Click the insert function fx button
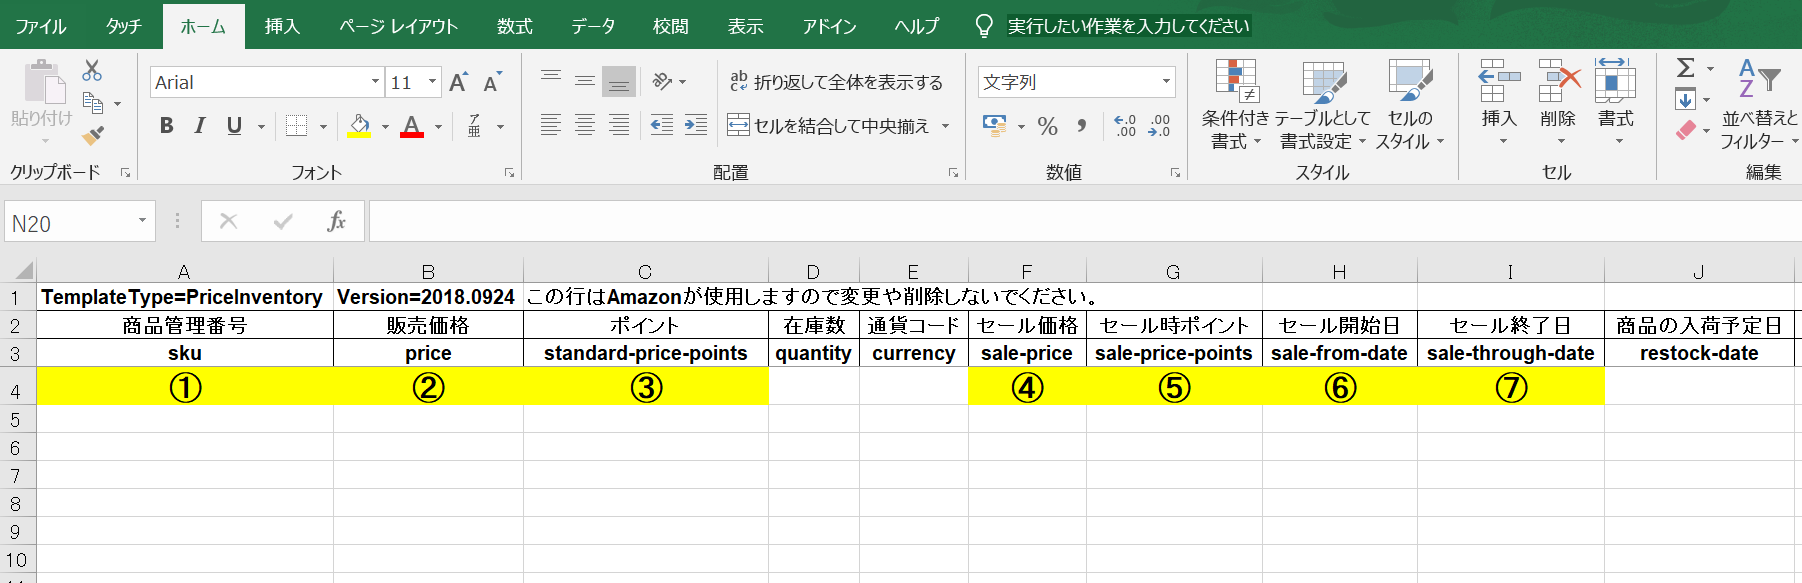This screenshot has width=1802, height=583. point(336,221)
